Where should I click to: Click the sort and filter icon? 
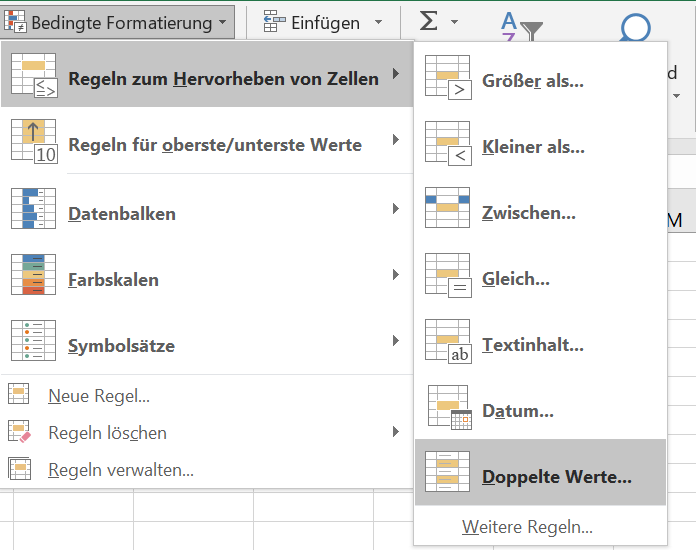click(522, 26)
